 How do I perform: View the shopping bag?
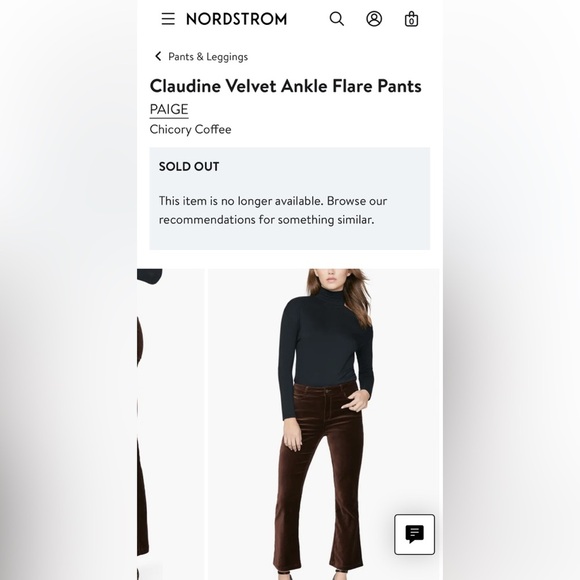[x=411, y=19]
